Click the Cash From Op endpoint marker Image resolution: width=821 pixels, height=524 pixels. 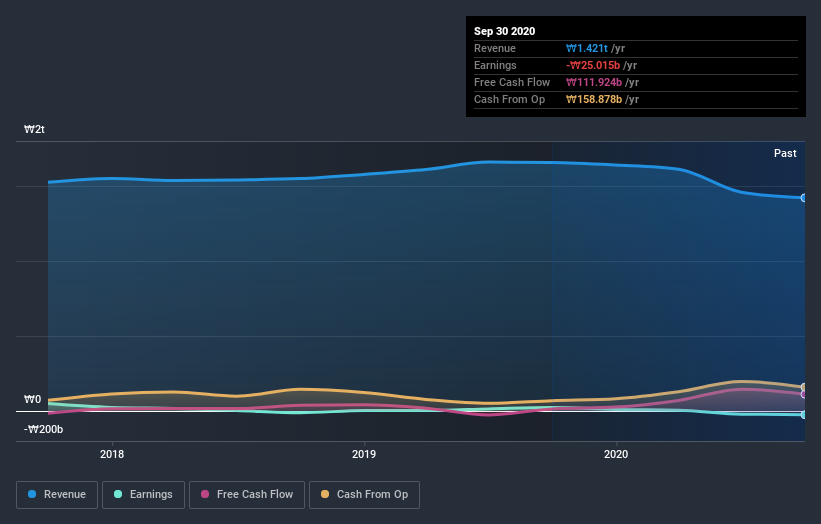(x=804, y=387)
